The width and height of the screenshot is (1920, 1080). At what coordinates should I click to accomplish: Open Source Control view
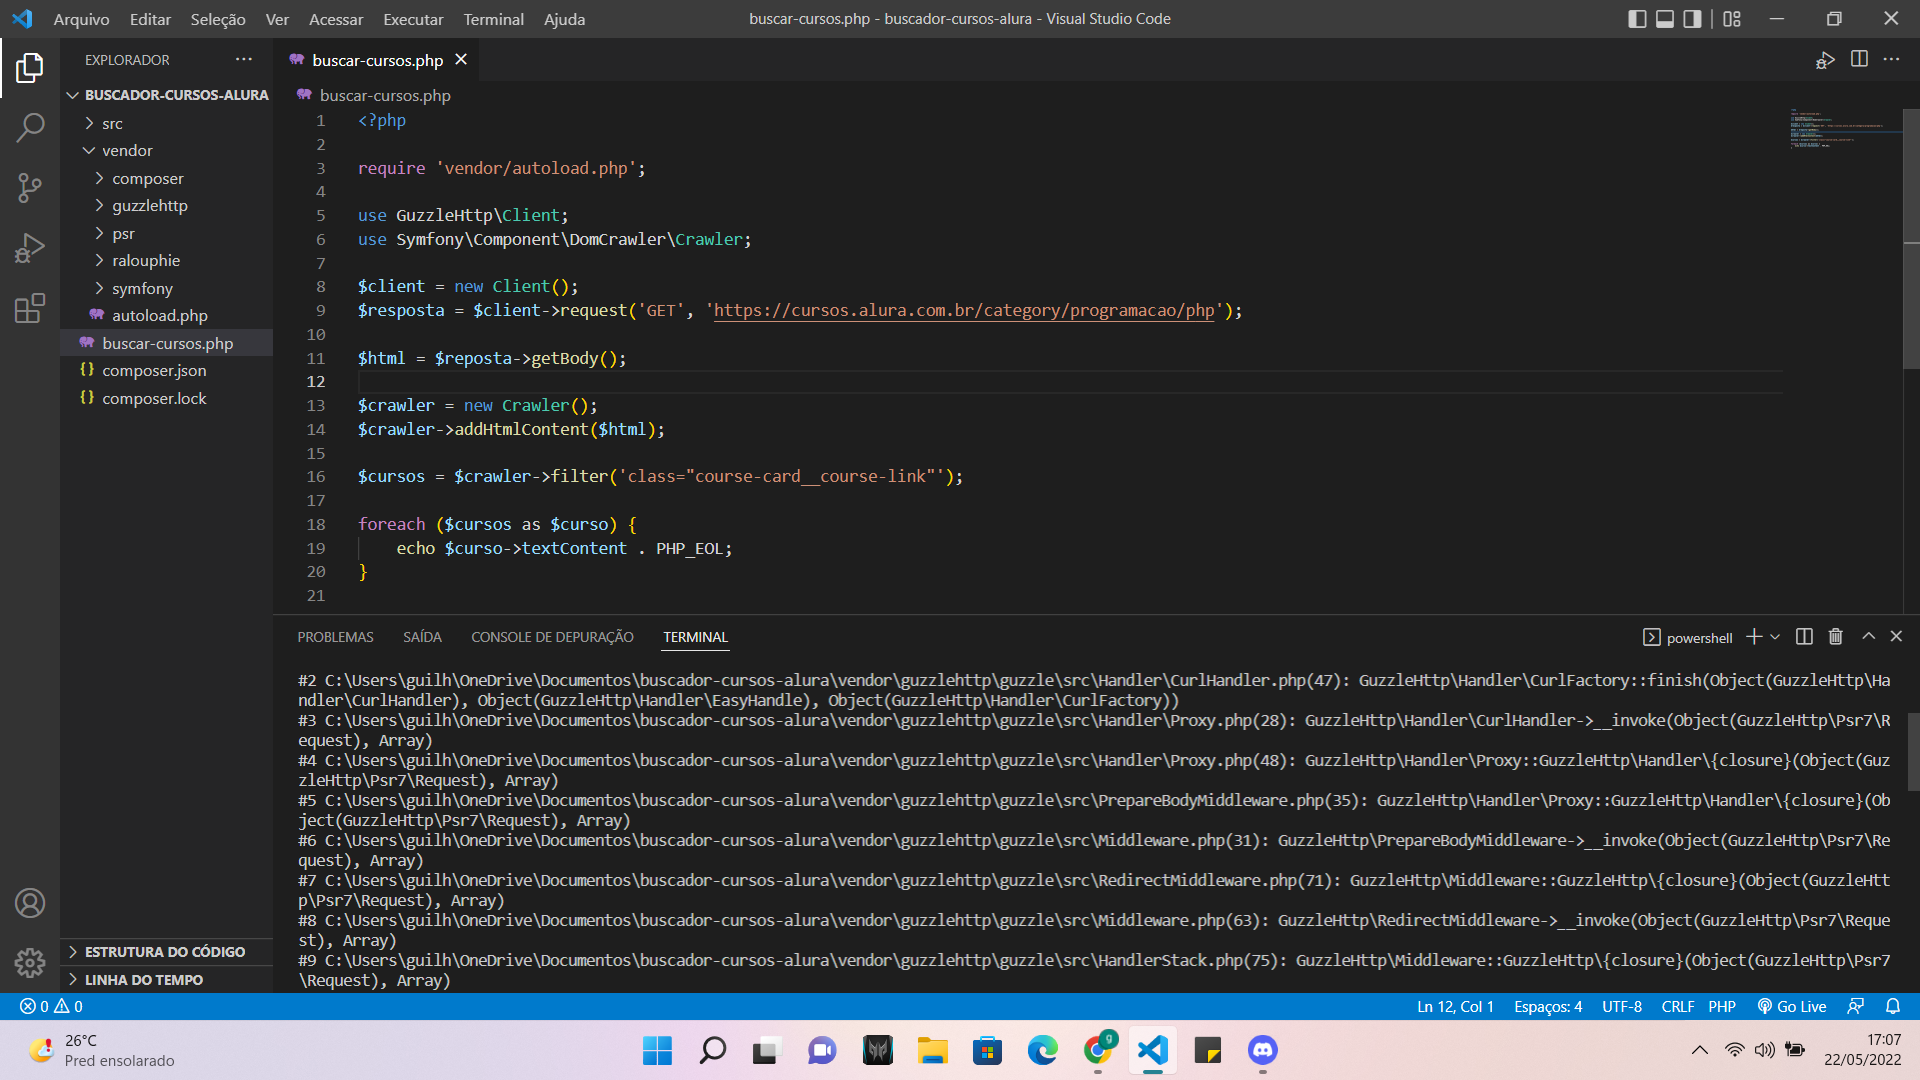point(30,187)
